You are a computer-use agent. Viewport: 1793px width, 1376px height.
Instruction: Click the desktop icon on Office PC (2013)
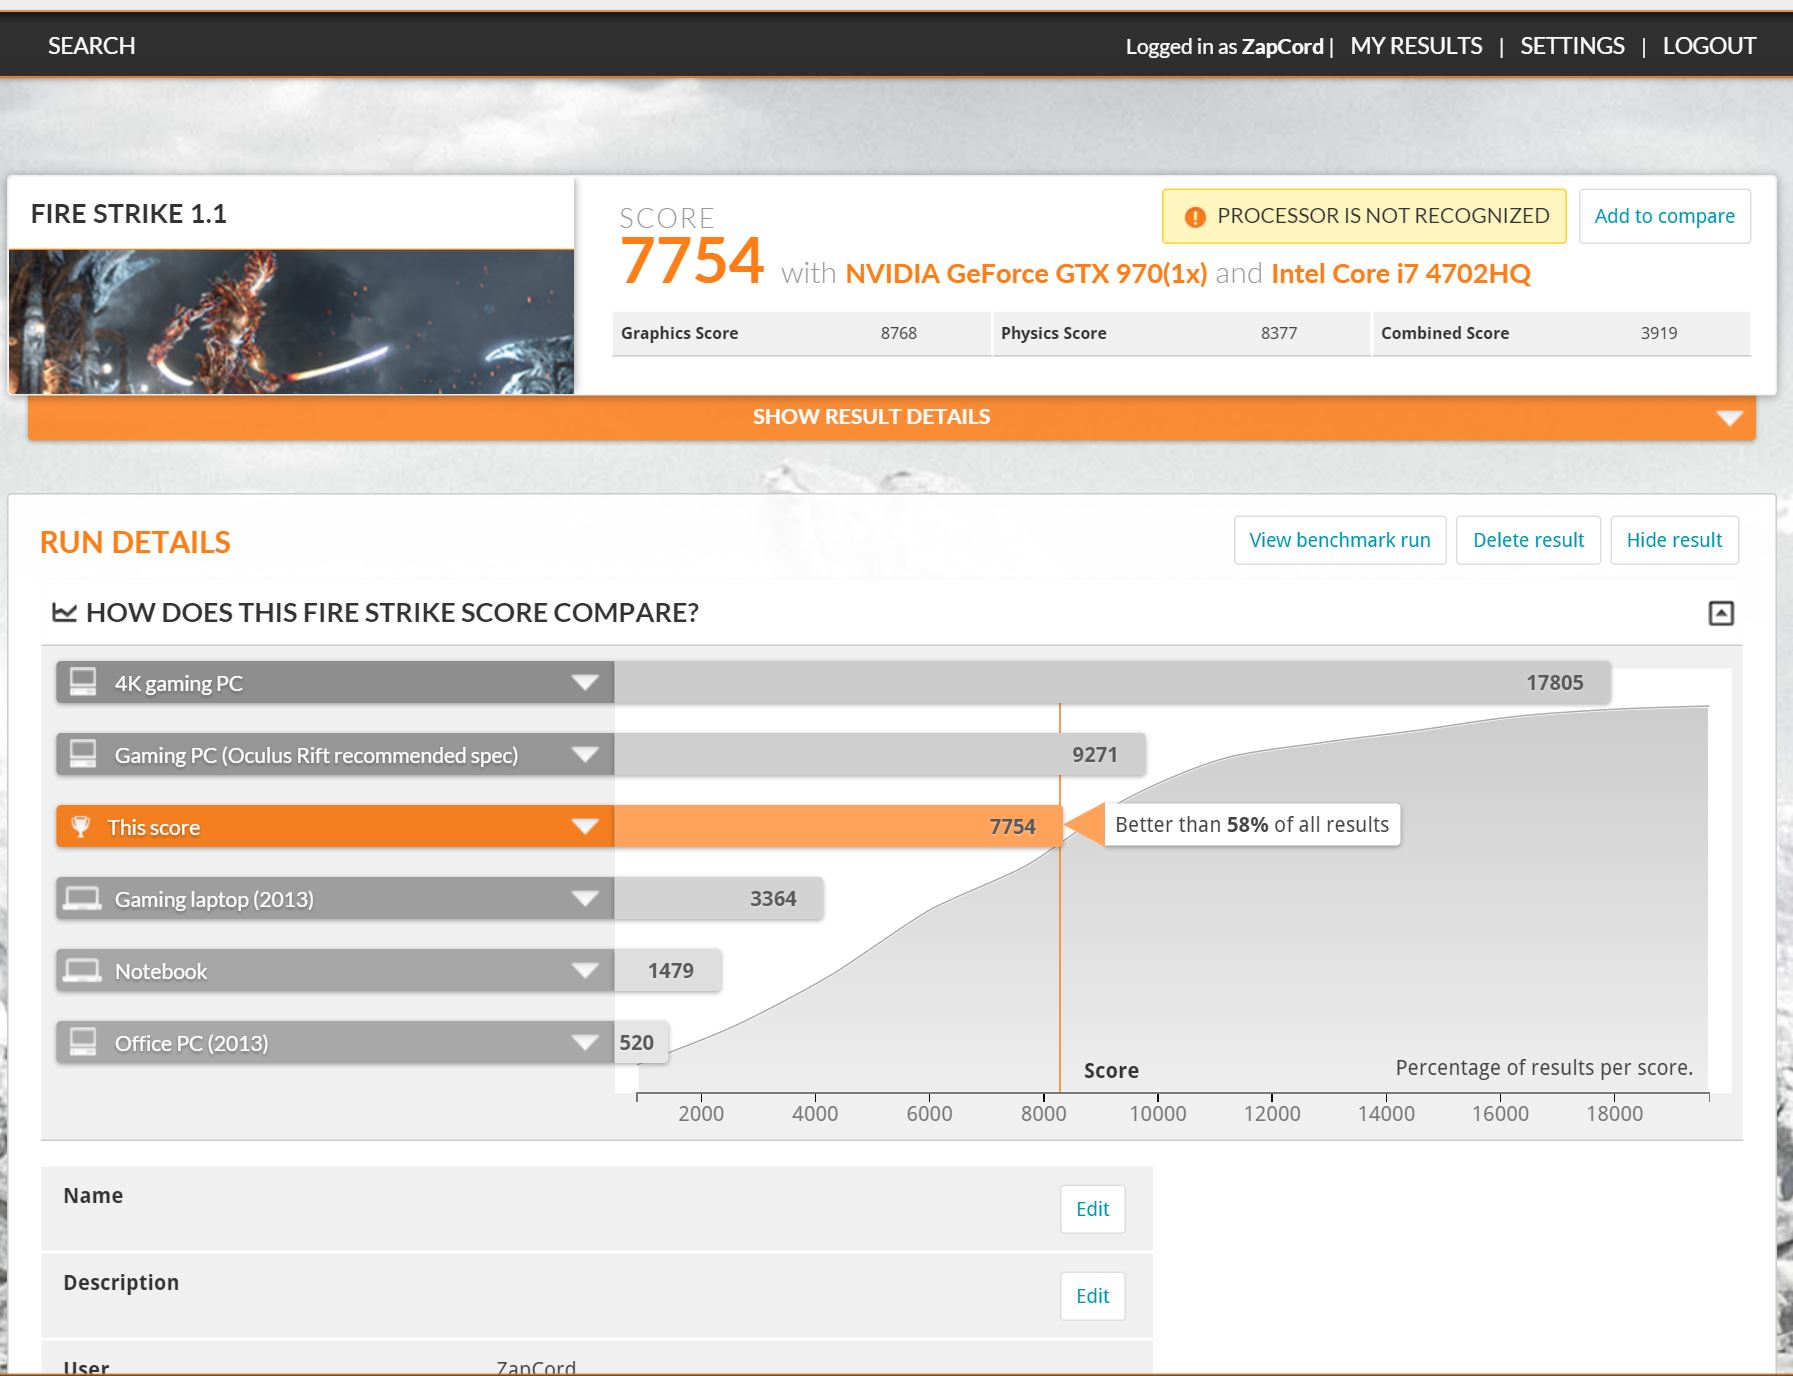[83, 1042]
